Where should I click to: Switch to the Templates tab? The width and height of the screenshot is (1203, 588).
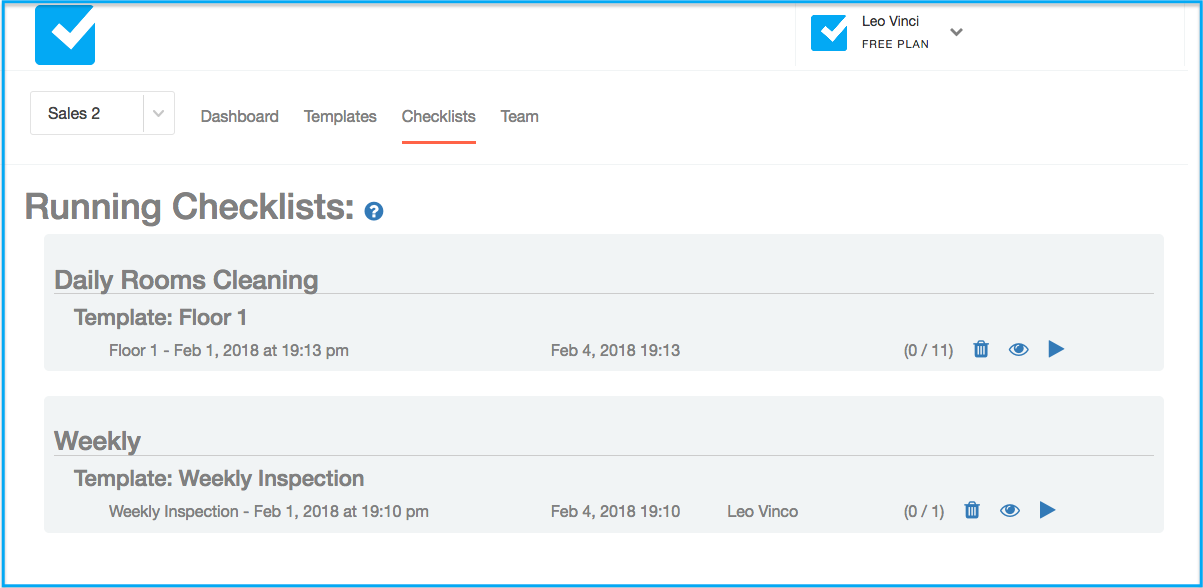(340, 116)
